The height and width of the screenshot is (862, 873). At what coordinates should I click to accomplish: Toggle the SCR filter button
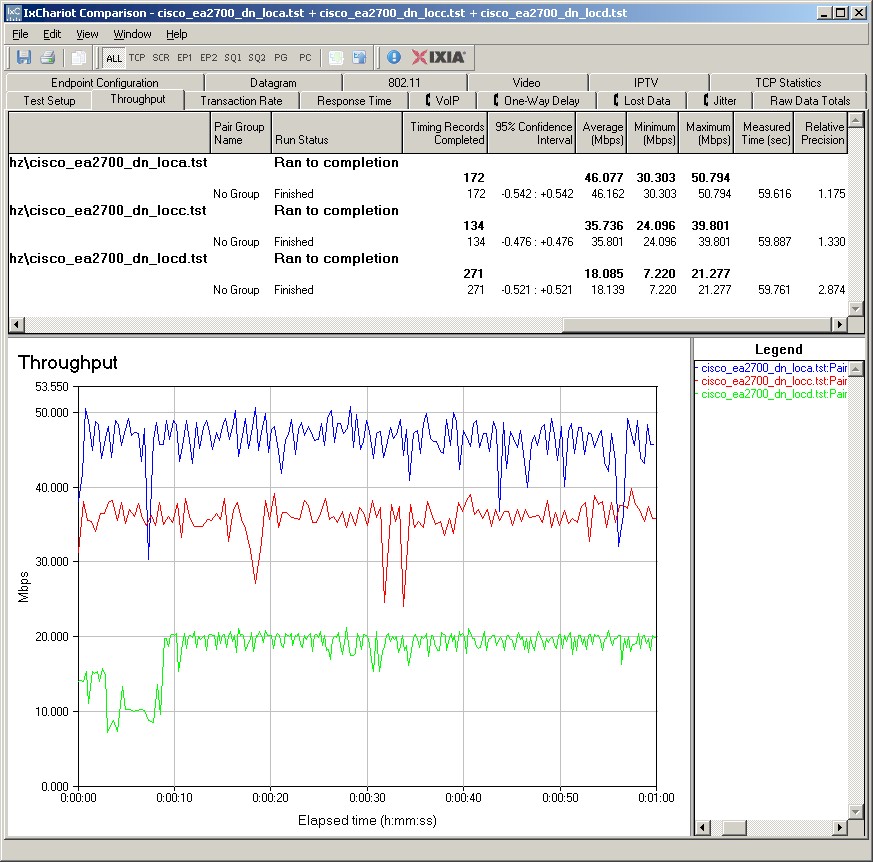[161, 57]
